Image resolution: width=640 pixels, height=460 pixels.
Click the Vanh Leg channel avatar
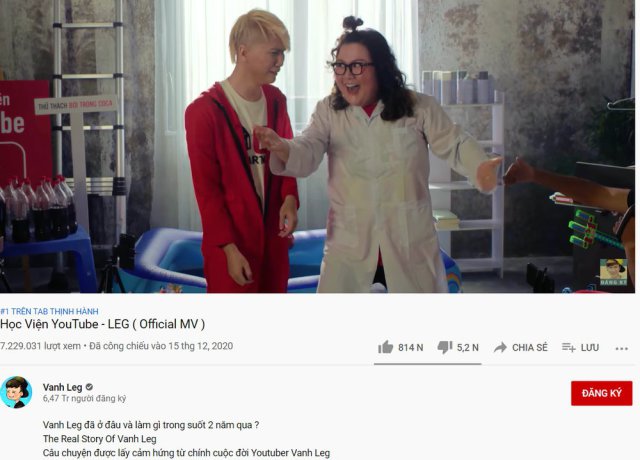16,392
